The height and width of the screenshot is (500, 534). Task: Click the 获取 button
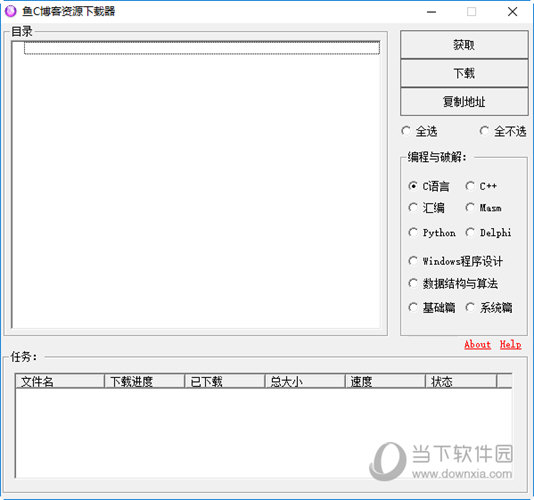(464, 45)
